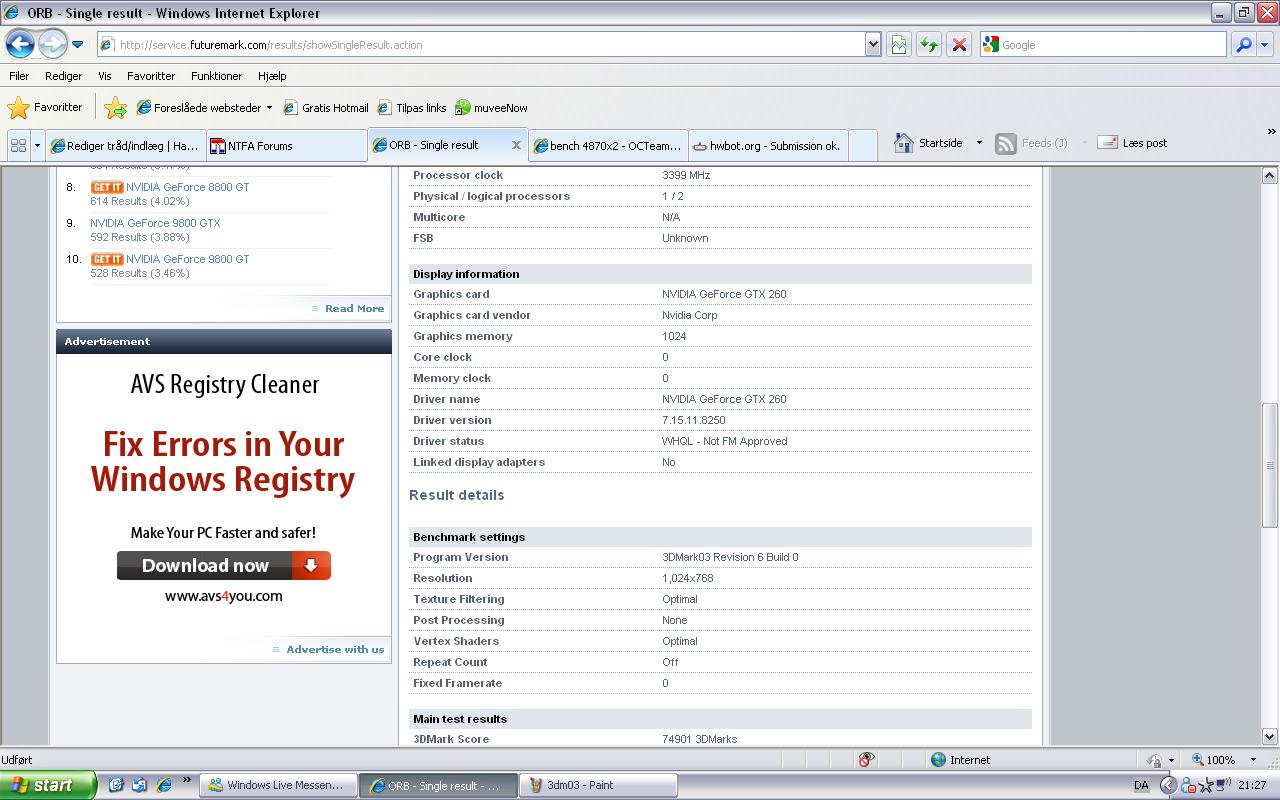
Task: Switch to the Rediger tråd/indlæg tab
Action: [x=126, y=145]
